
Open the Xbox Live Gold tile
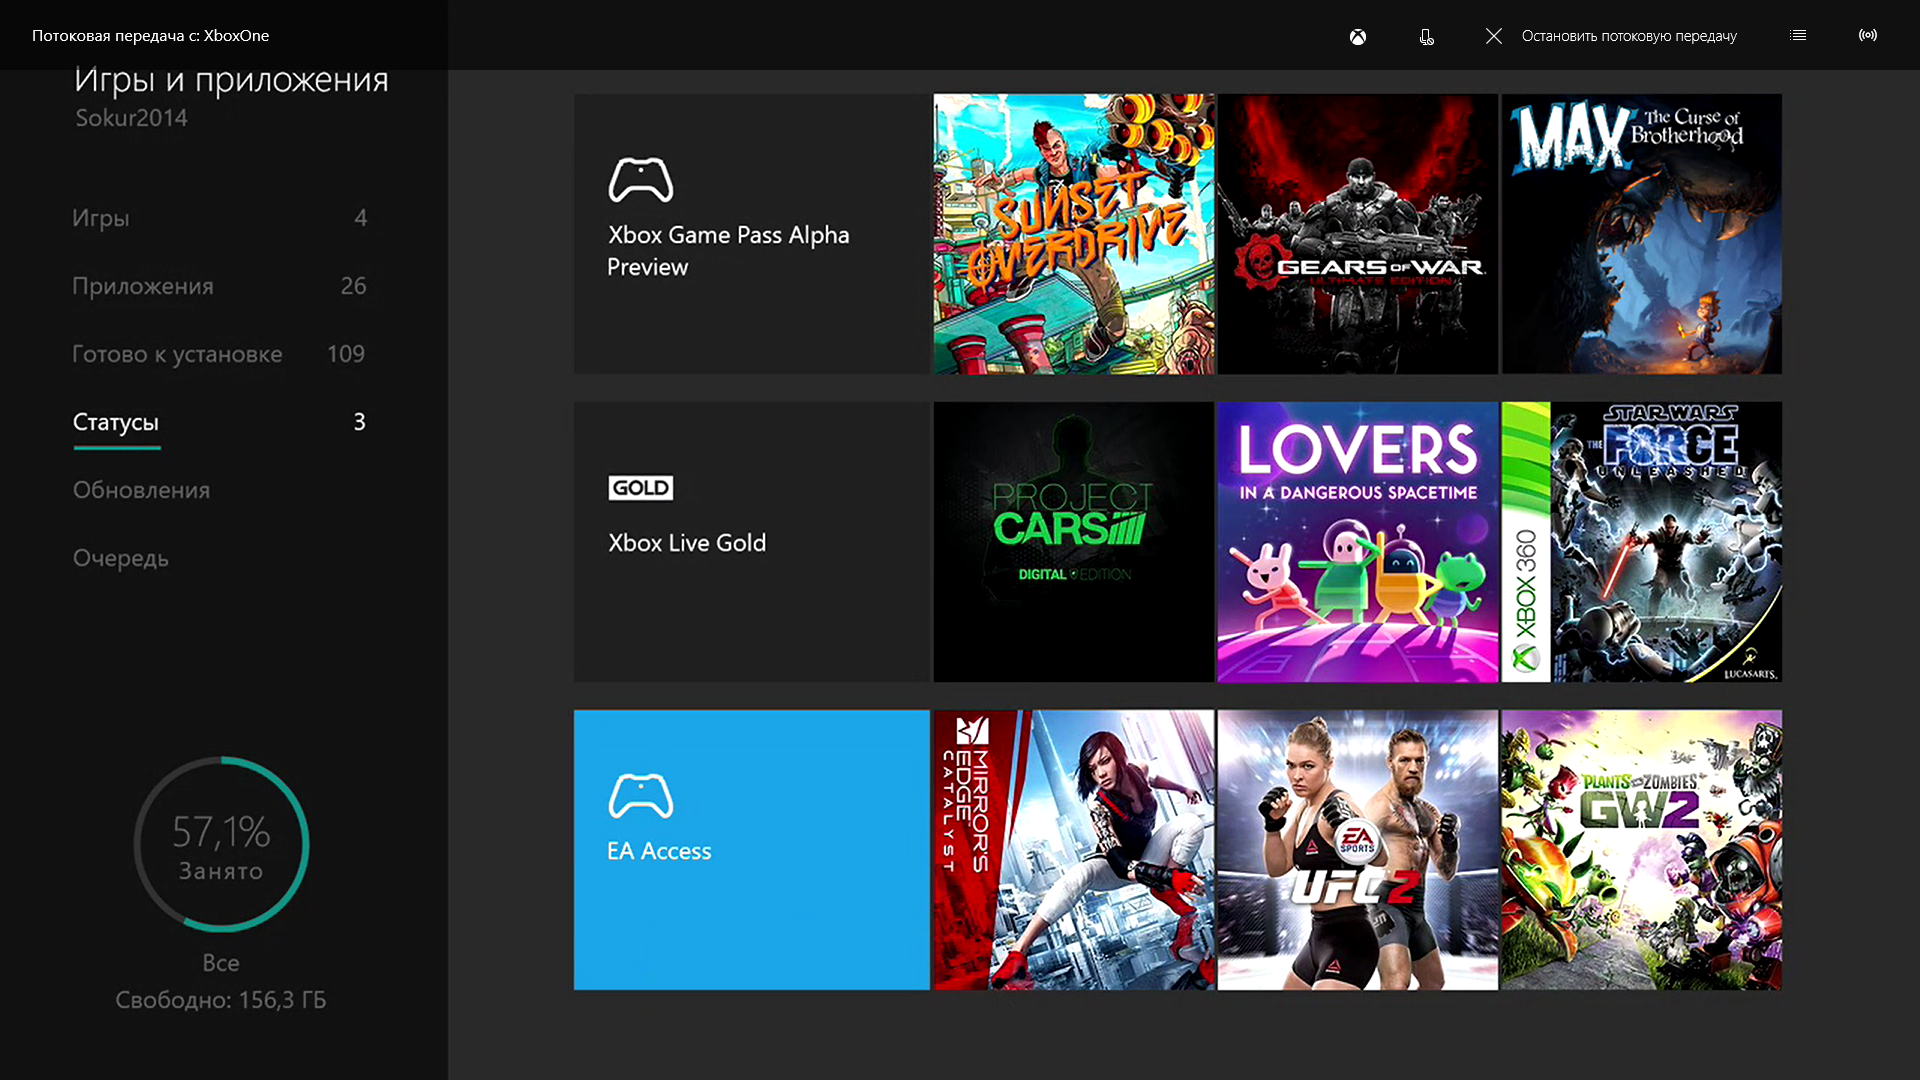751,542
